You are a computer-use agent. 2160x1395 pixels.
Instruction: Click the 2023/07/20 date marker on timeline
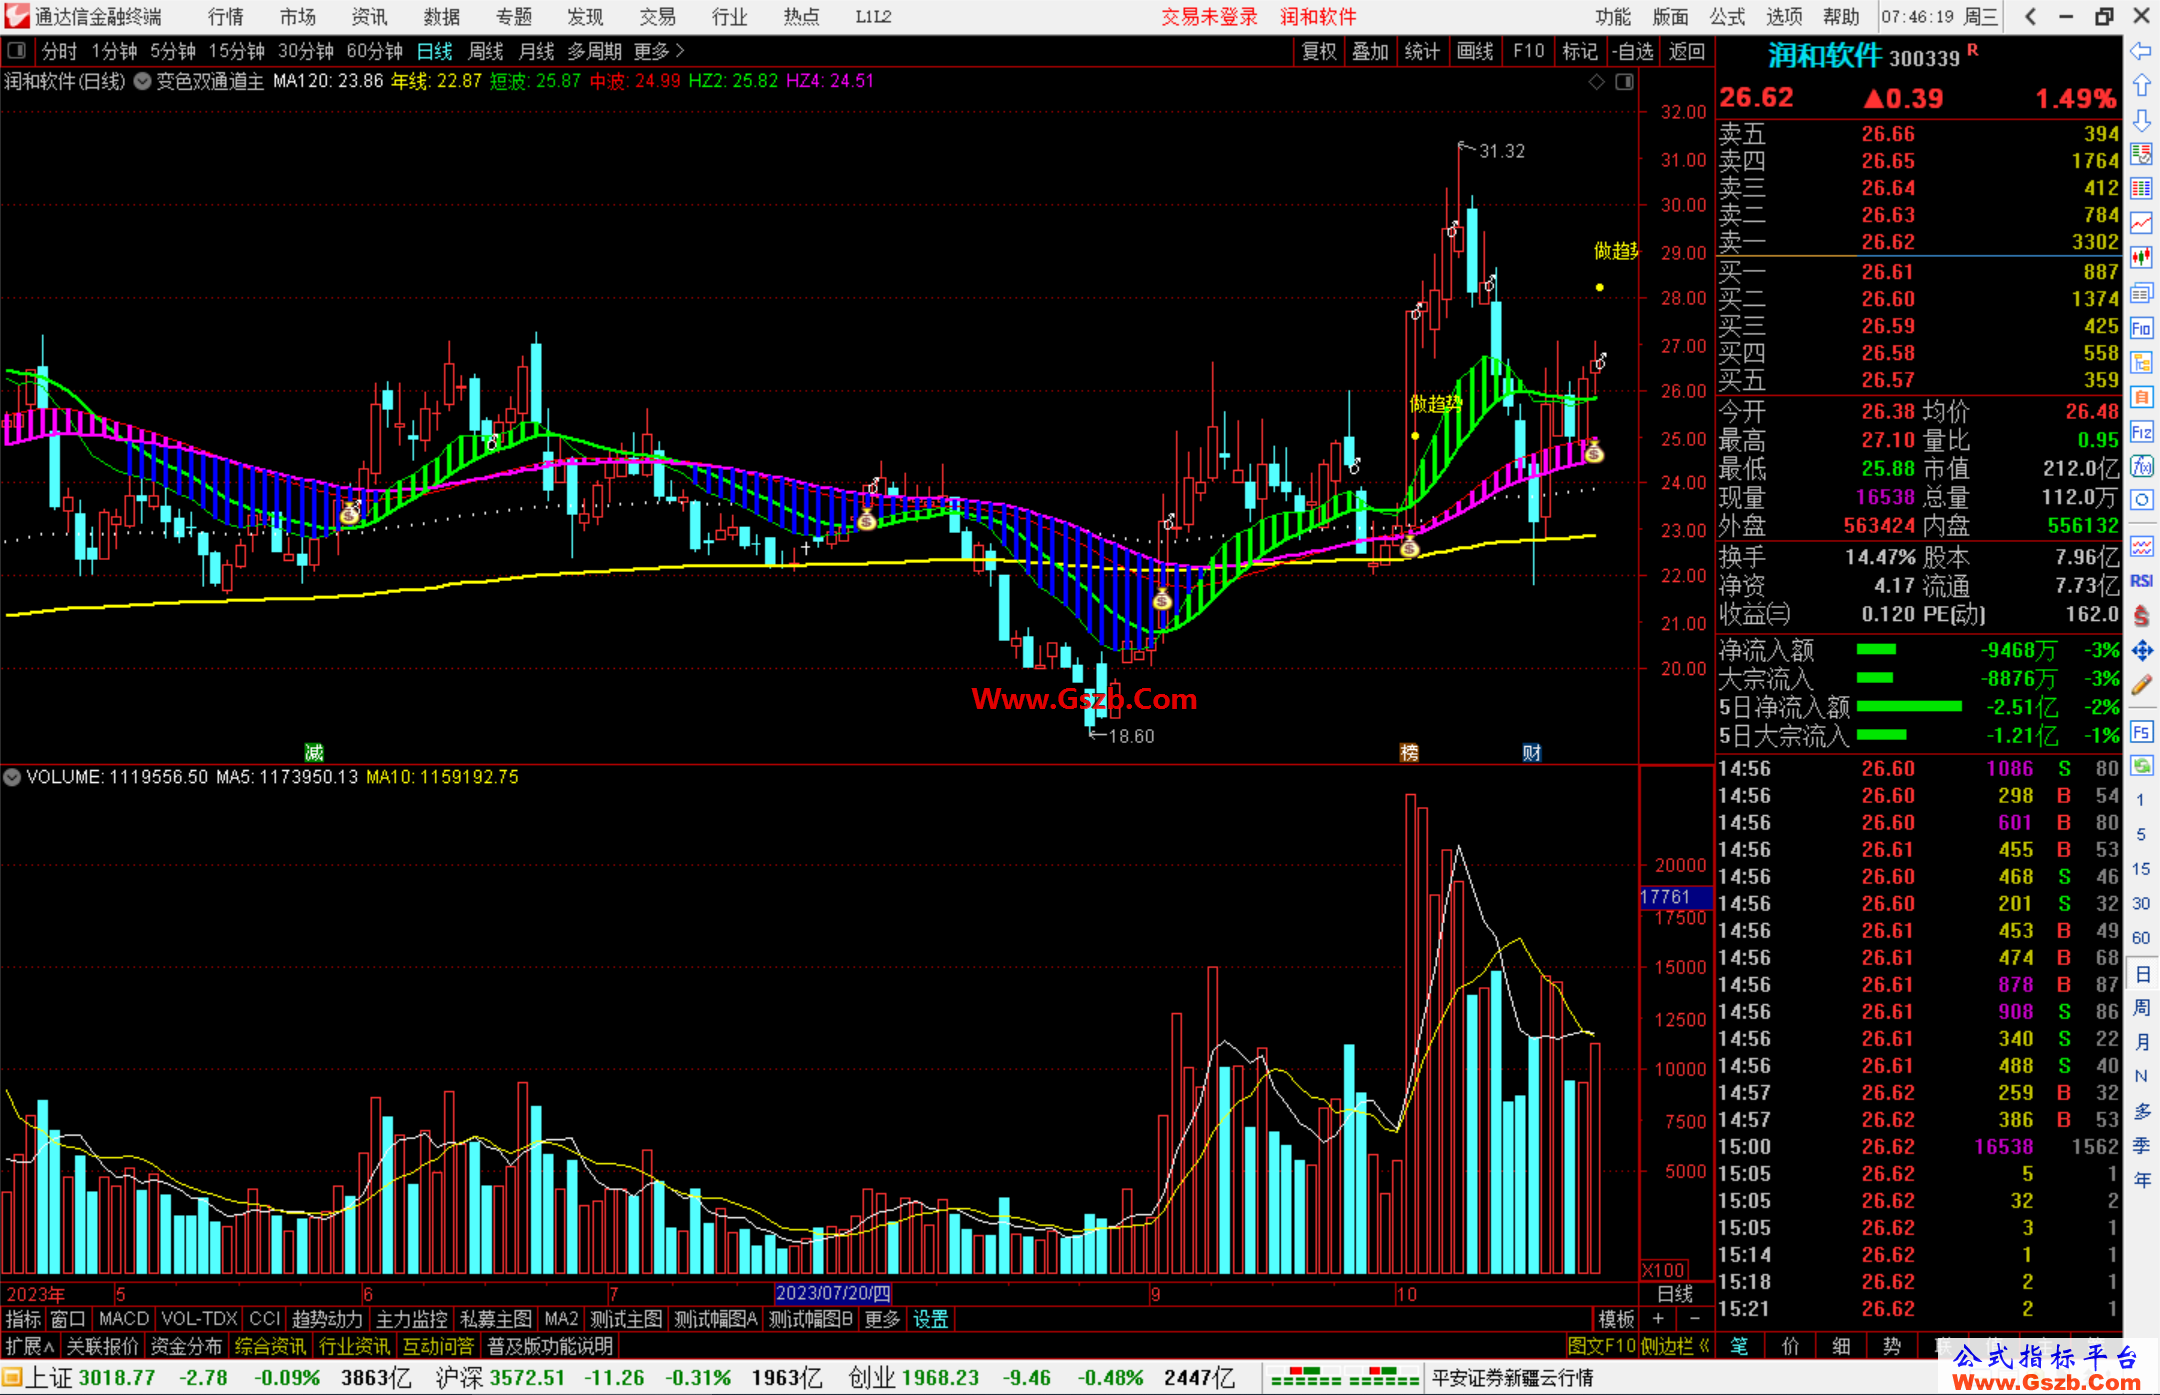(833, 1293)
